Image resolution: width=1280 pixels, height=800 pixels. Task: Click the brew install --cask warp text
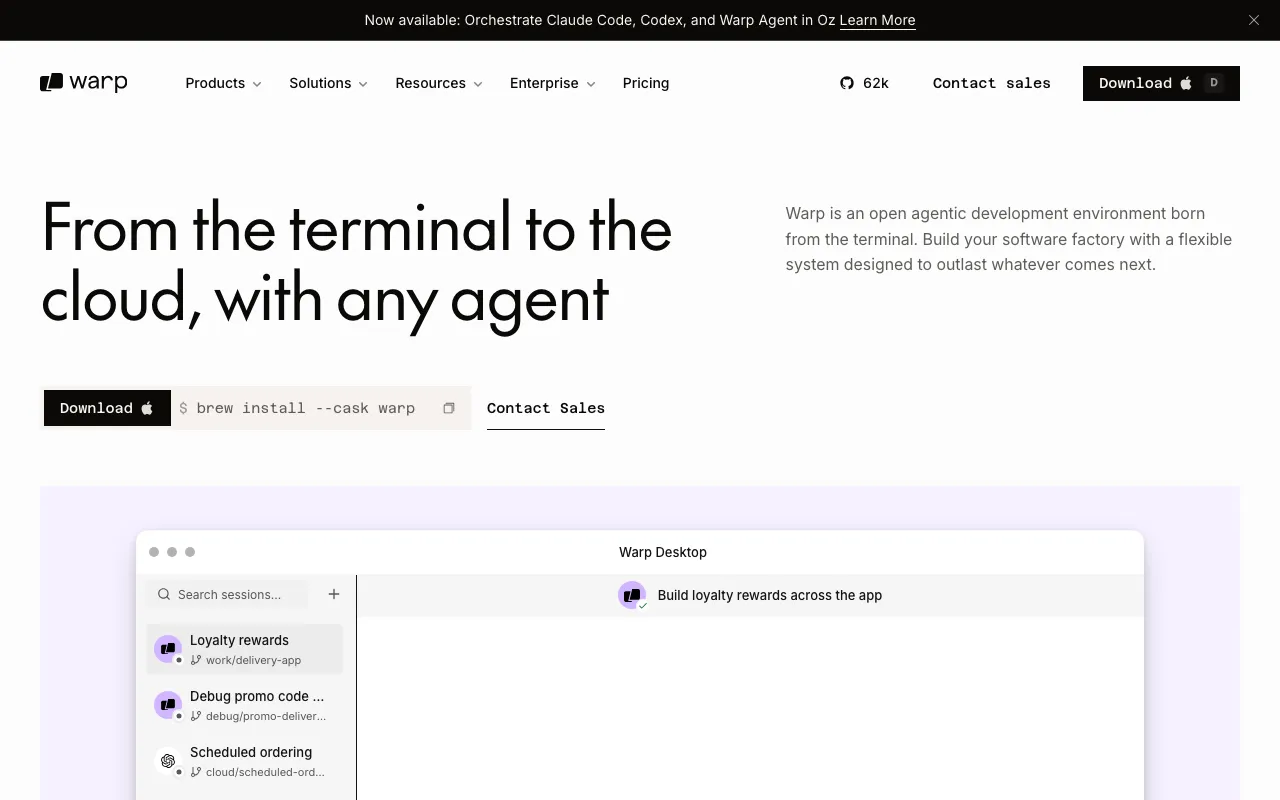pyautogui.click(x=305, y=408)
